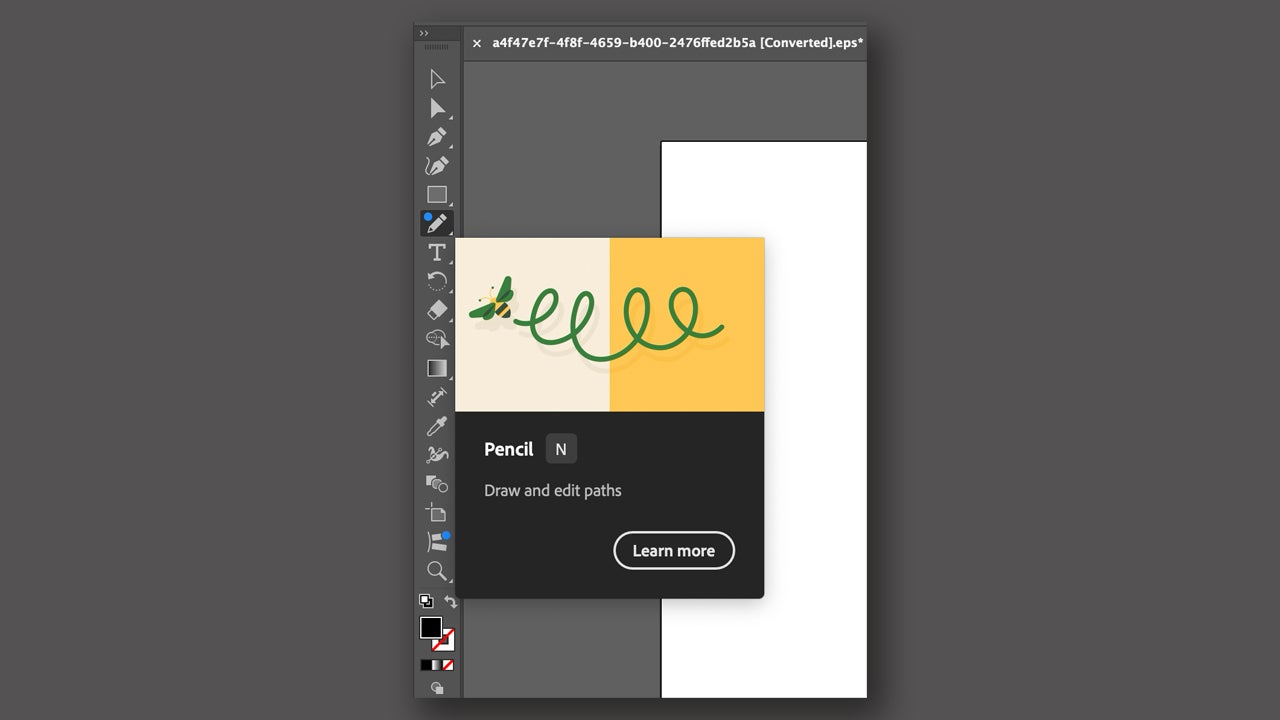This screenshot has height=720, width=1280.
Task: Pick the Rotate tool
Action: (437, 281)
